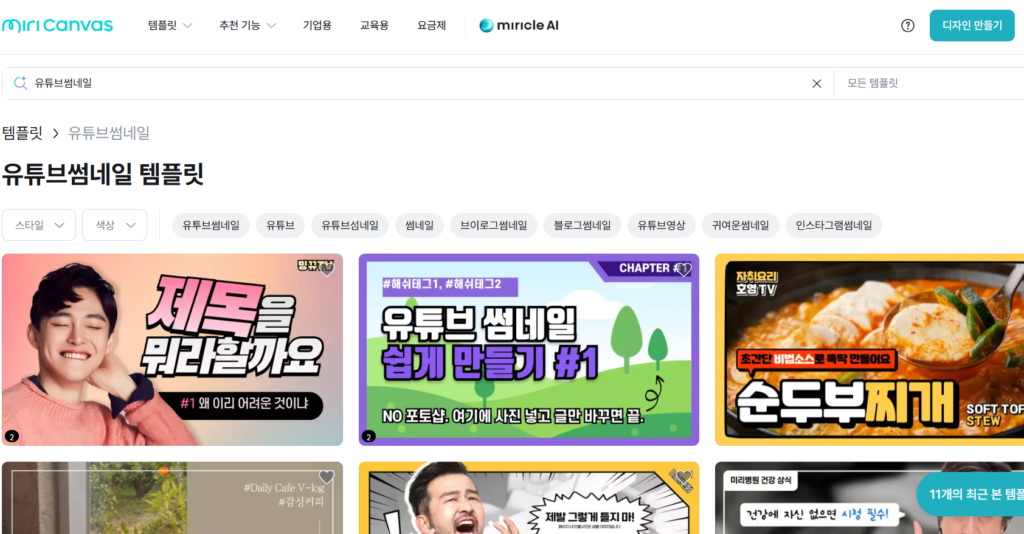Open the 요금제 pricing menu item
The image size is (1024, 534).
[431, 26]
